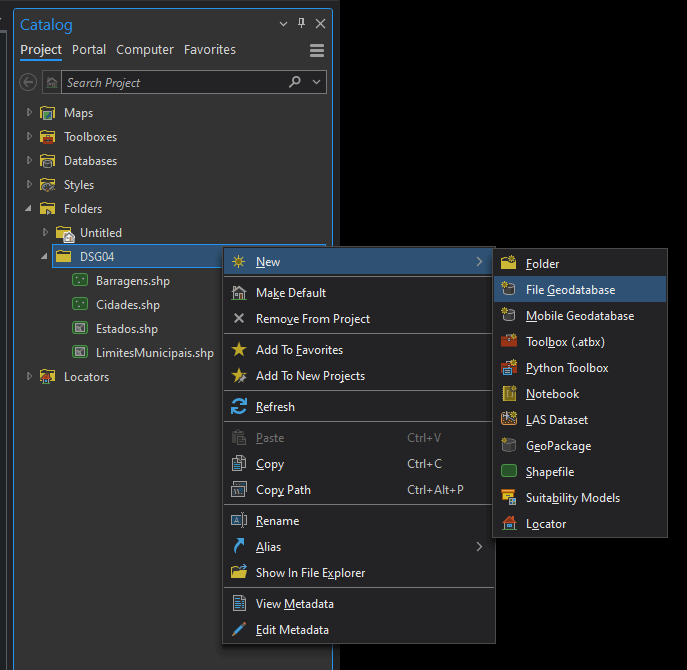Create a new Python Toolbox
The height and width of the screenshot is (670, 687).
click(566, 368)
